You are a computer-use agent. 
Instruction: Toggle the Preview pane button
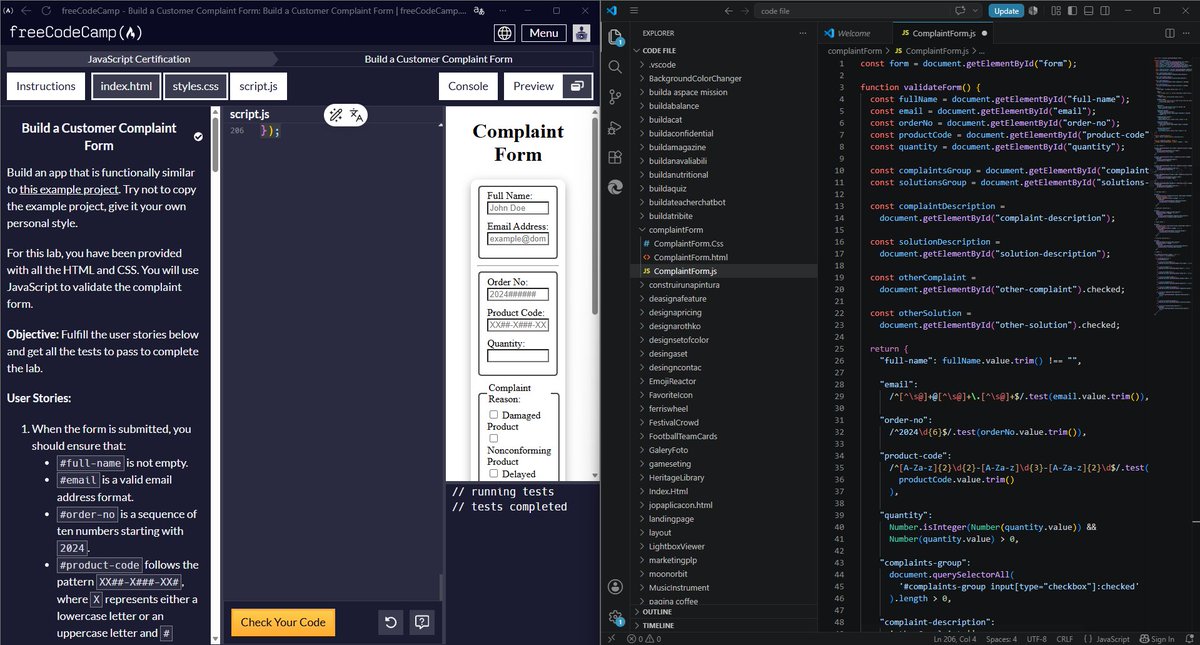(533, 86)
